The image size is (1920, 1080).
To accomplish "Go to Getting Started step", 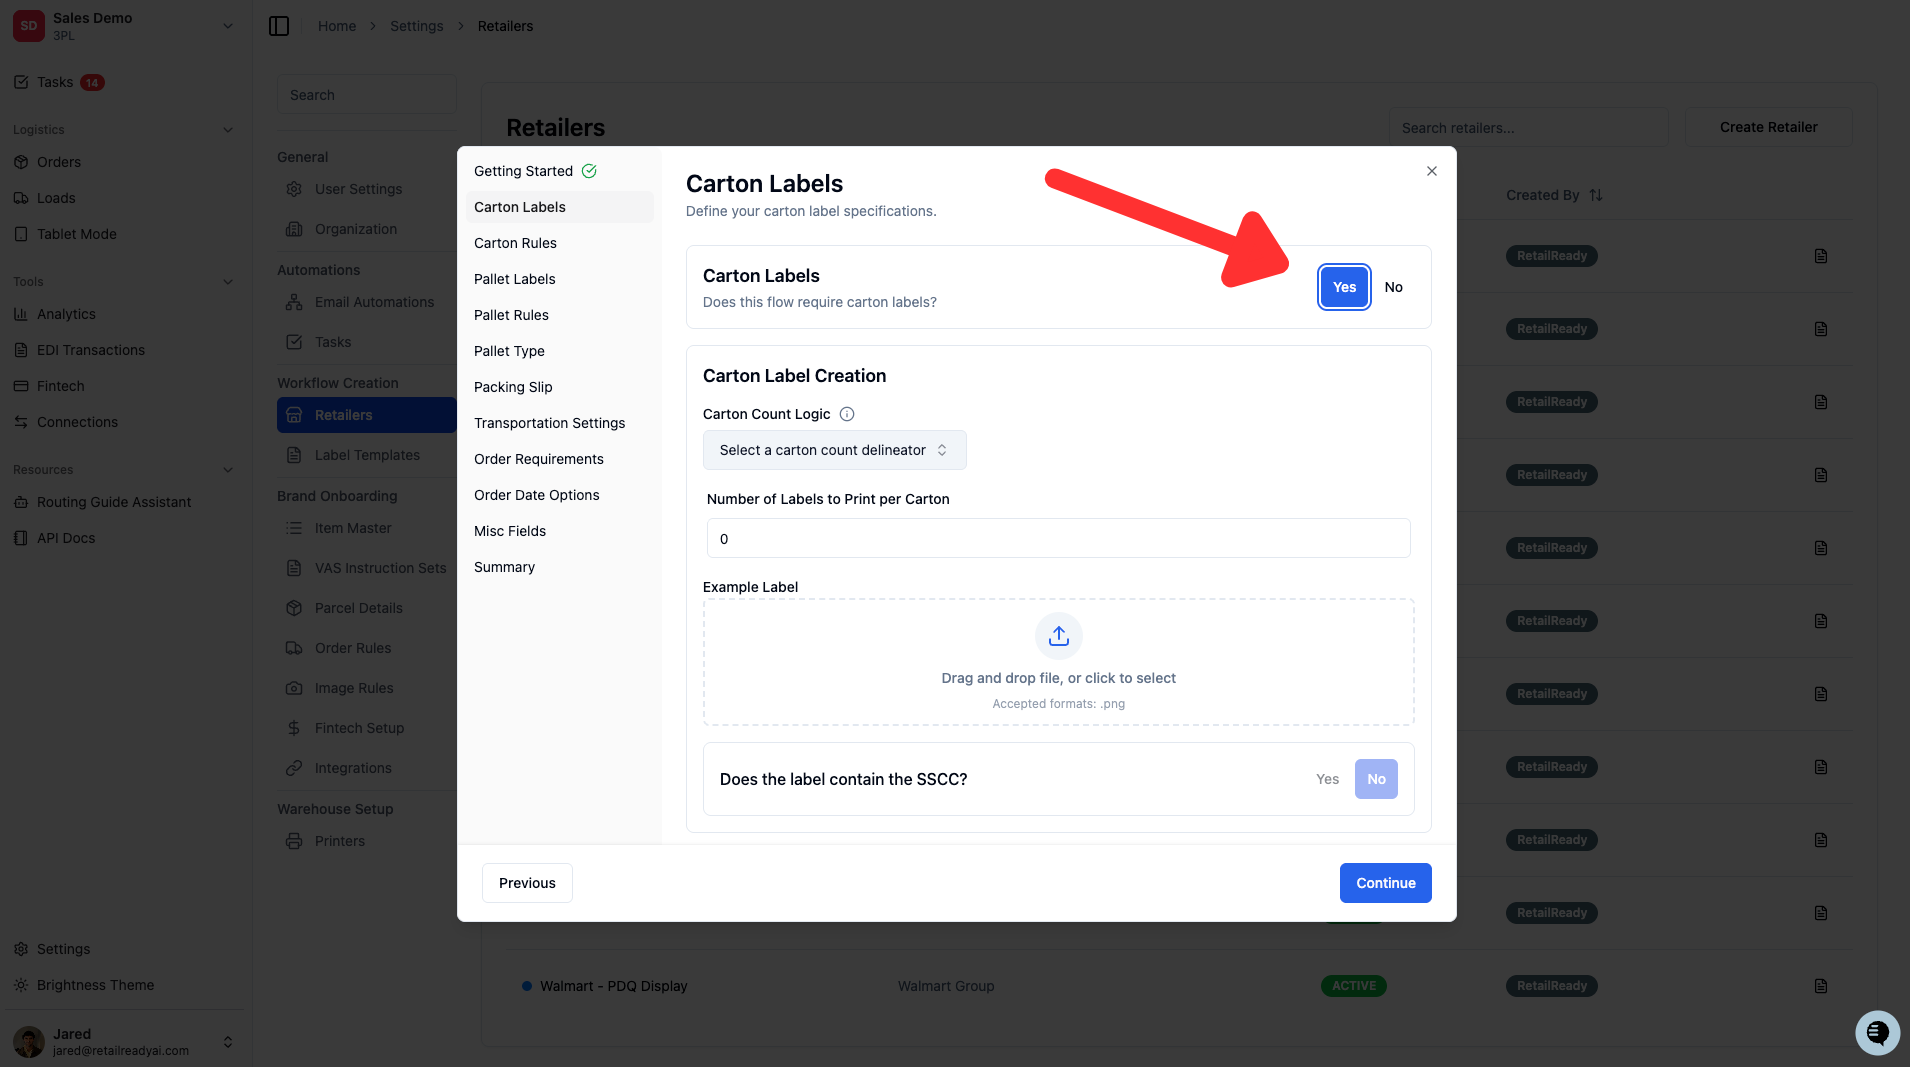I will pyautogui.click(x=535, y=171).
